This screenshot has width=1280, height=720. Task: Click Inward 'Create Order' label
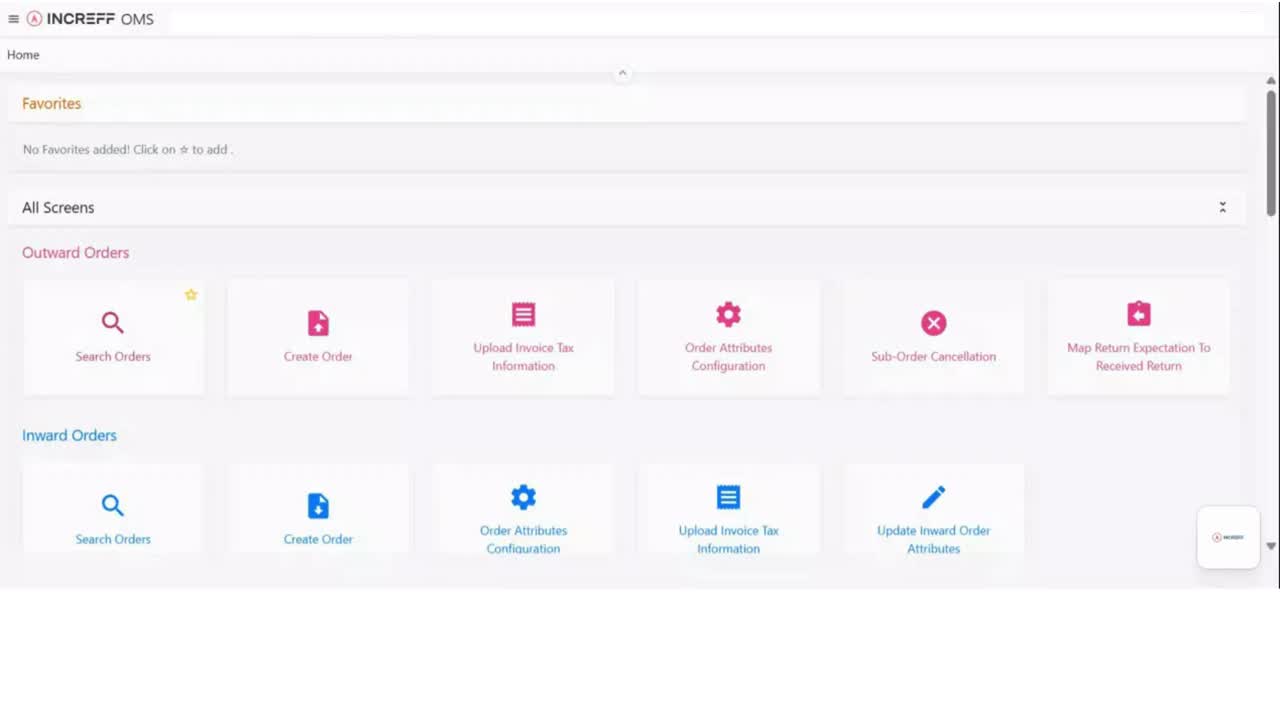point(318,540)
